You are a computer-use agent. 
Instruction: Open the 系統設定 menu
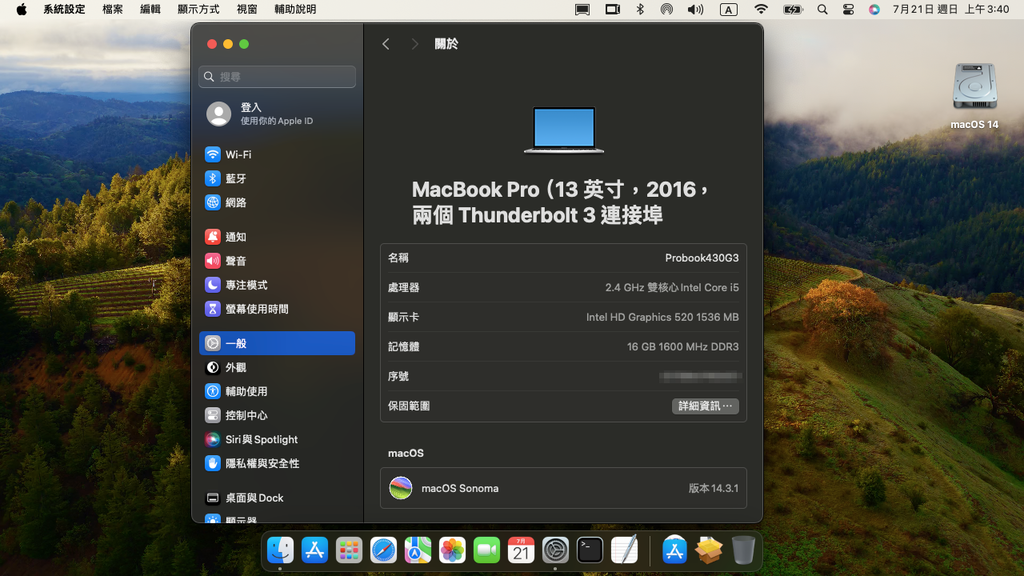(x=64, y=9)
